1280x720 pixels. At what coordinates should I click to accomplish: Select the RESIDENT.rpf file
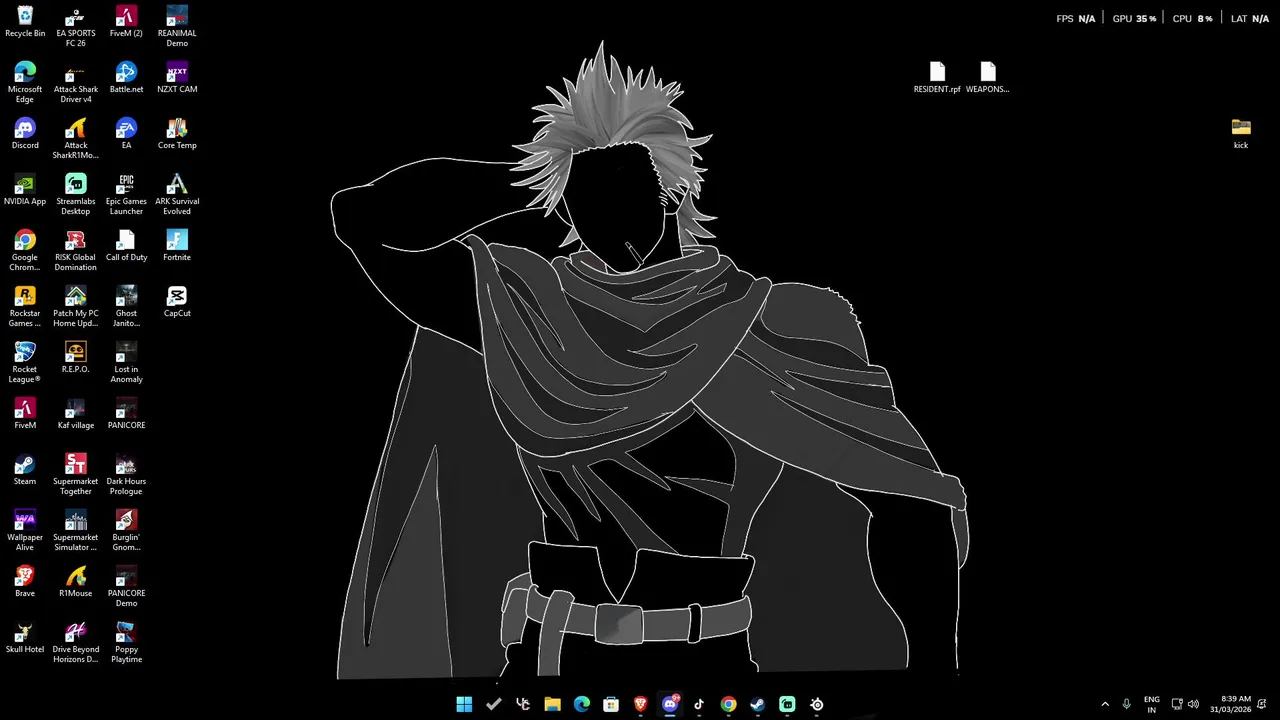tap(937, 78)
